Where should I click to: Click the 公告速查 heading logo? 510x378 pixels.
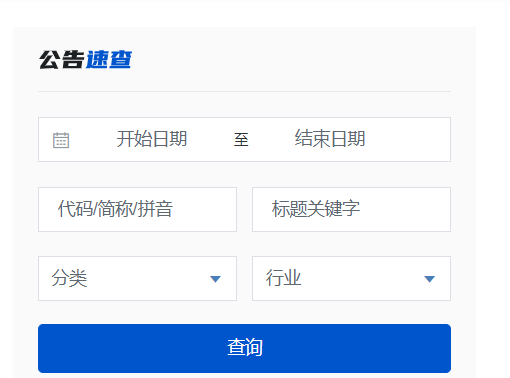[x=85, y=60]
